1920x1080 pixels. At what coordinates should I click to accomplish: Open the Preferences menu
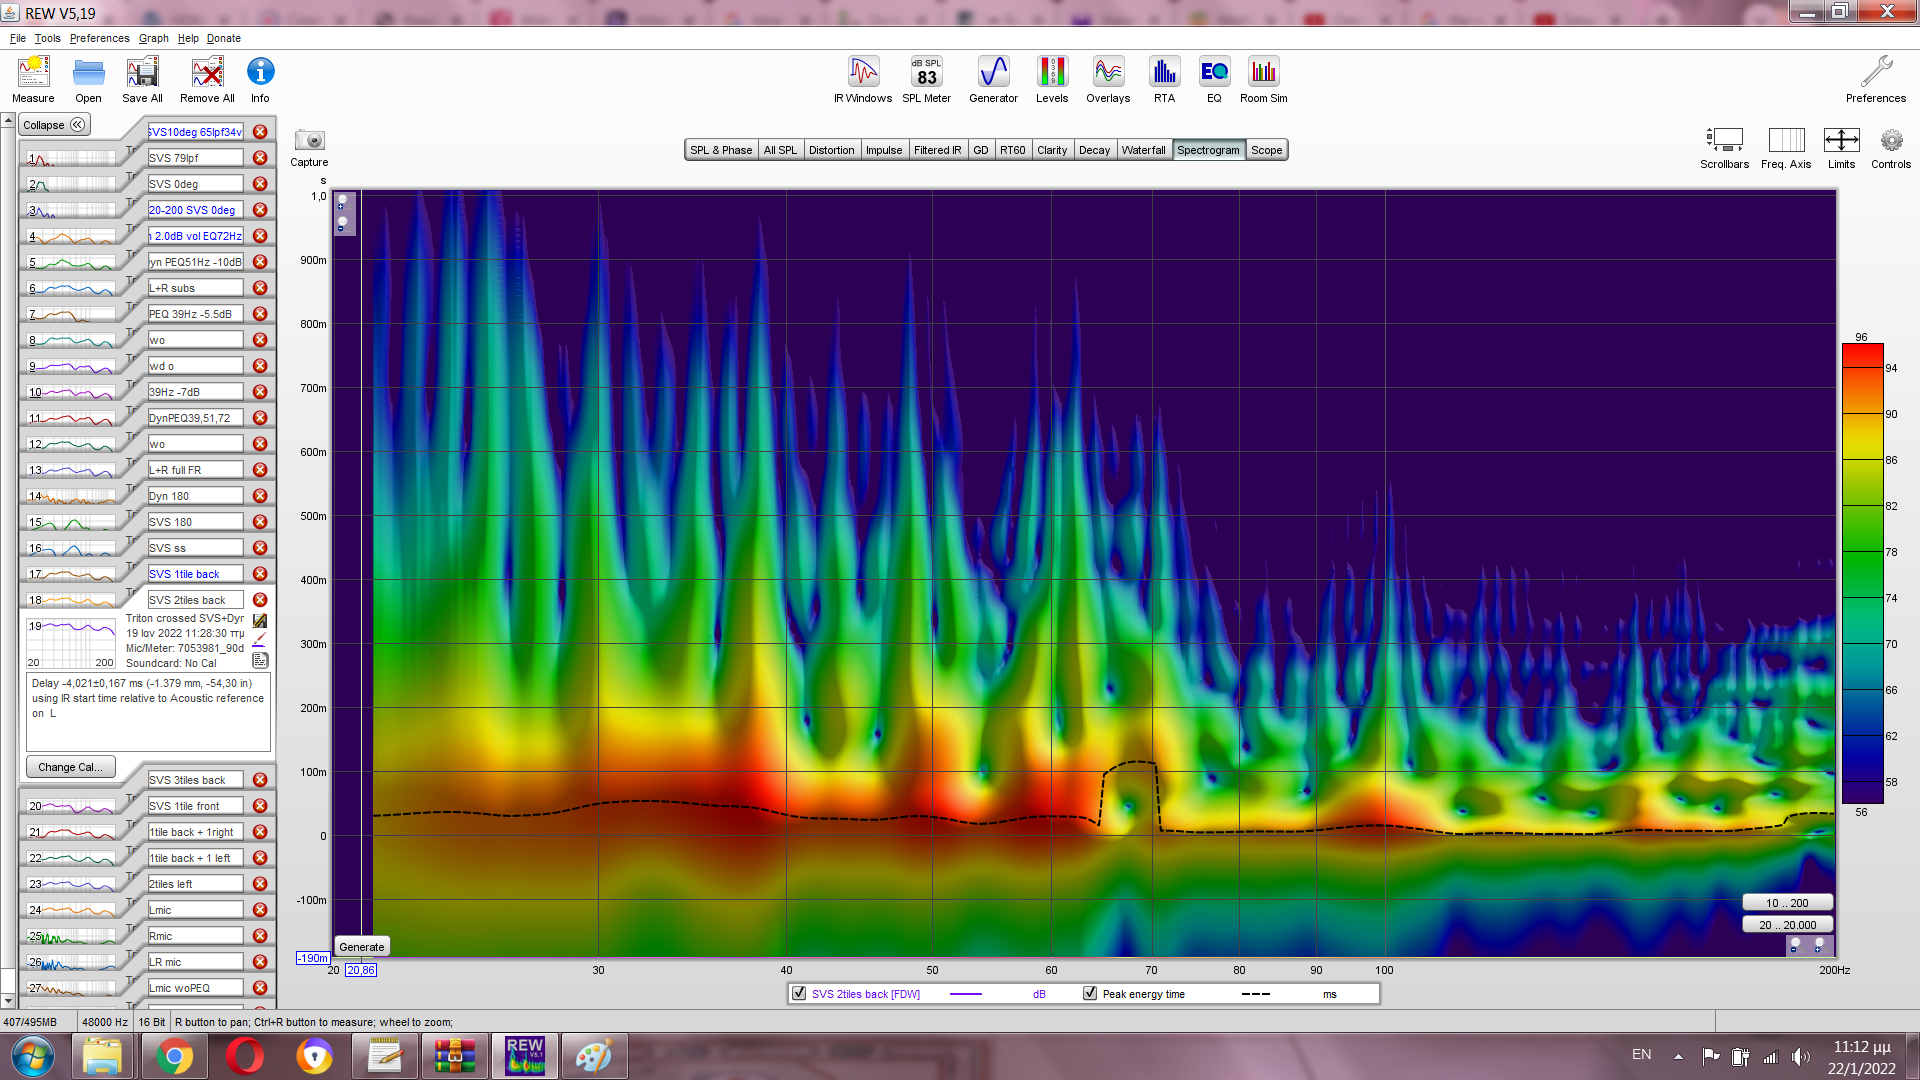(x=99, y=38)
